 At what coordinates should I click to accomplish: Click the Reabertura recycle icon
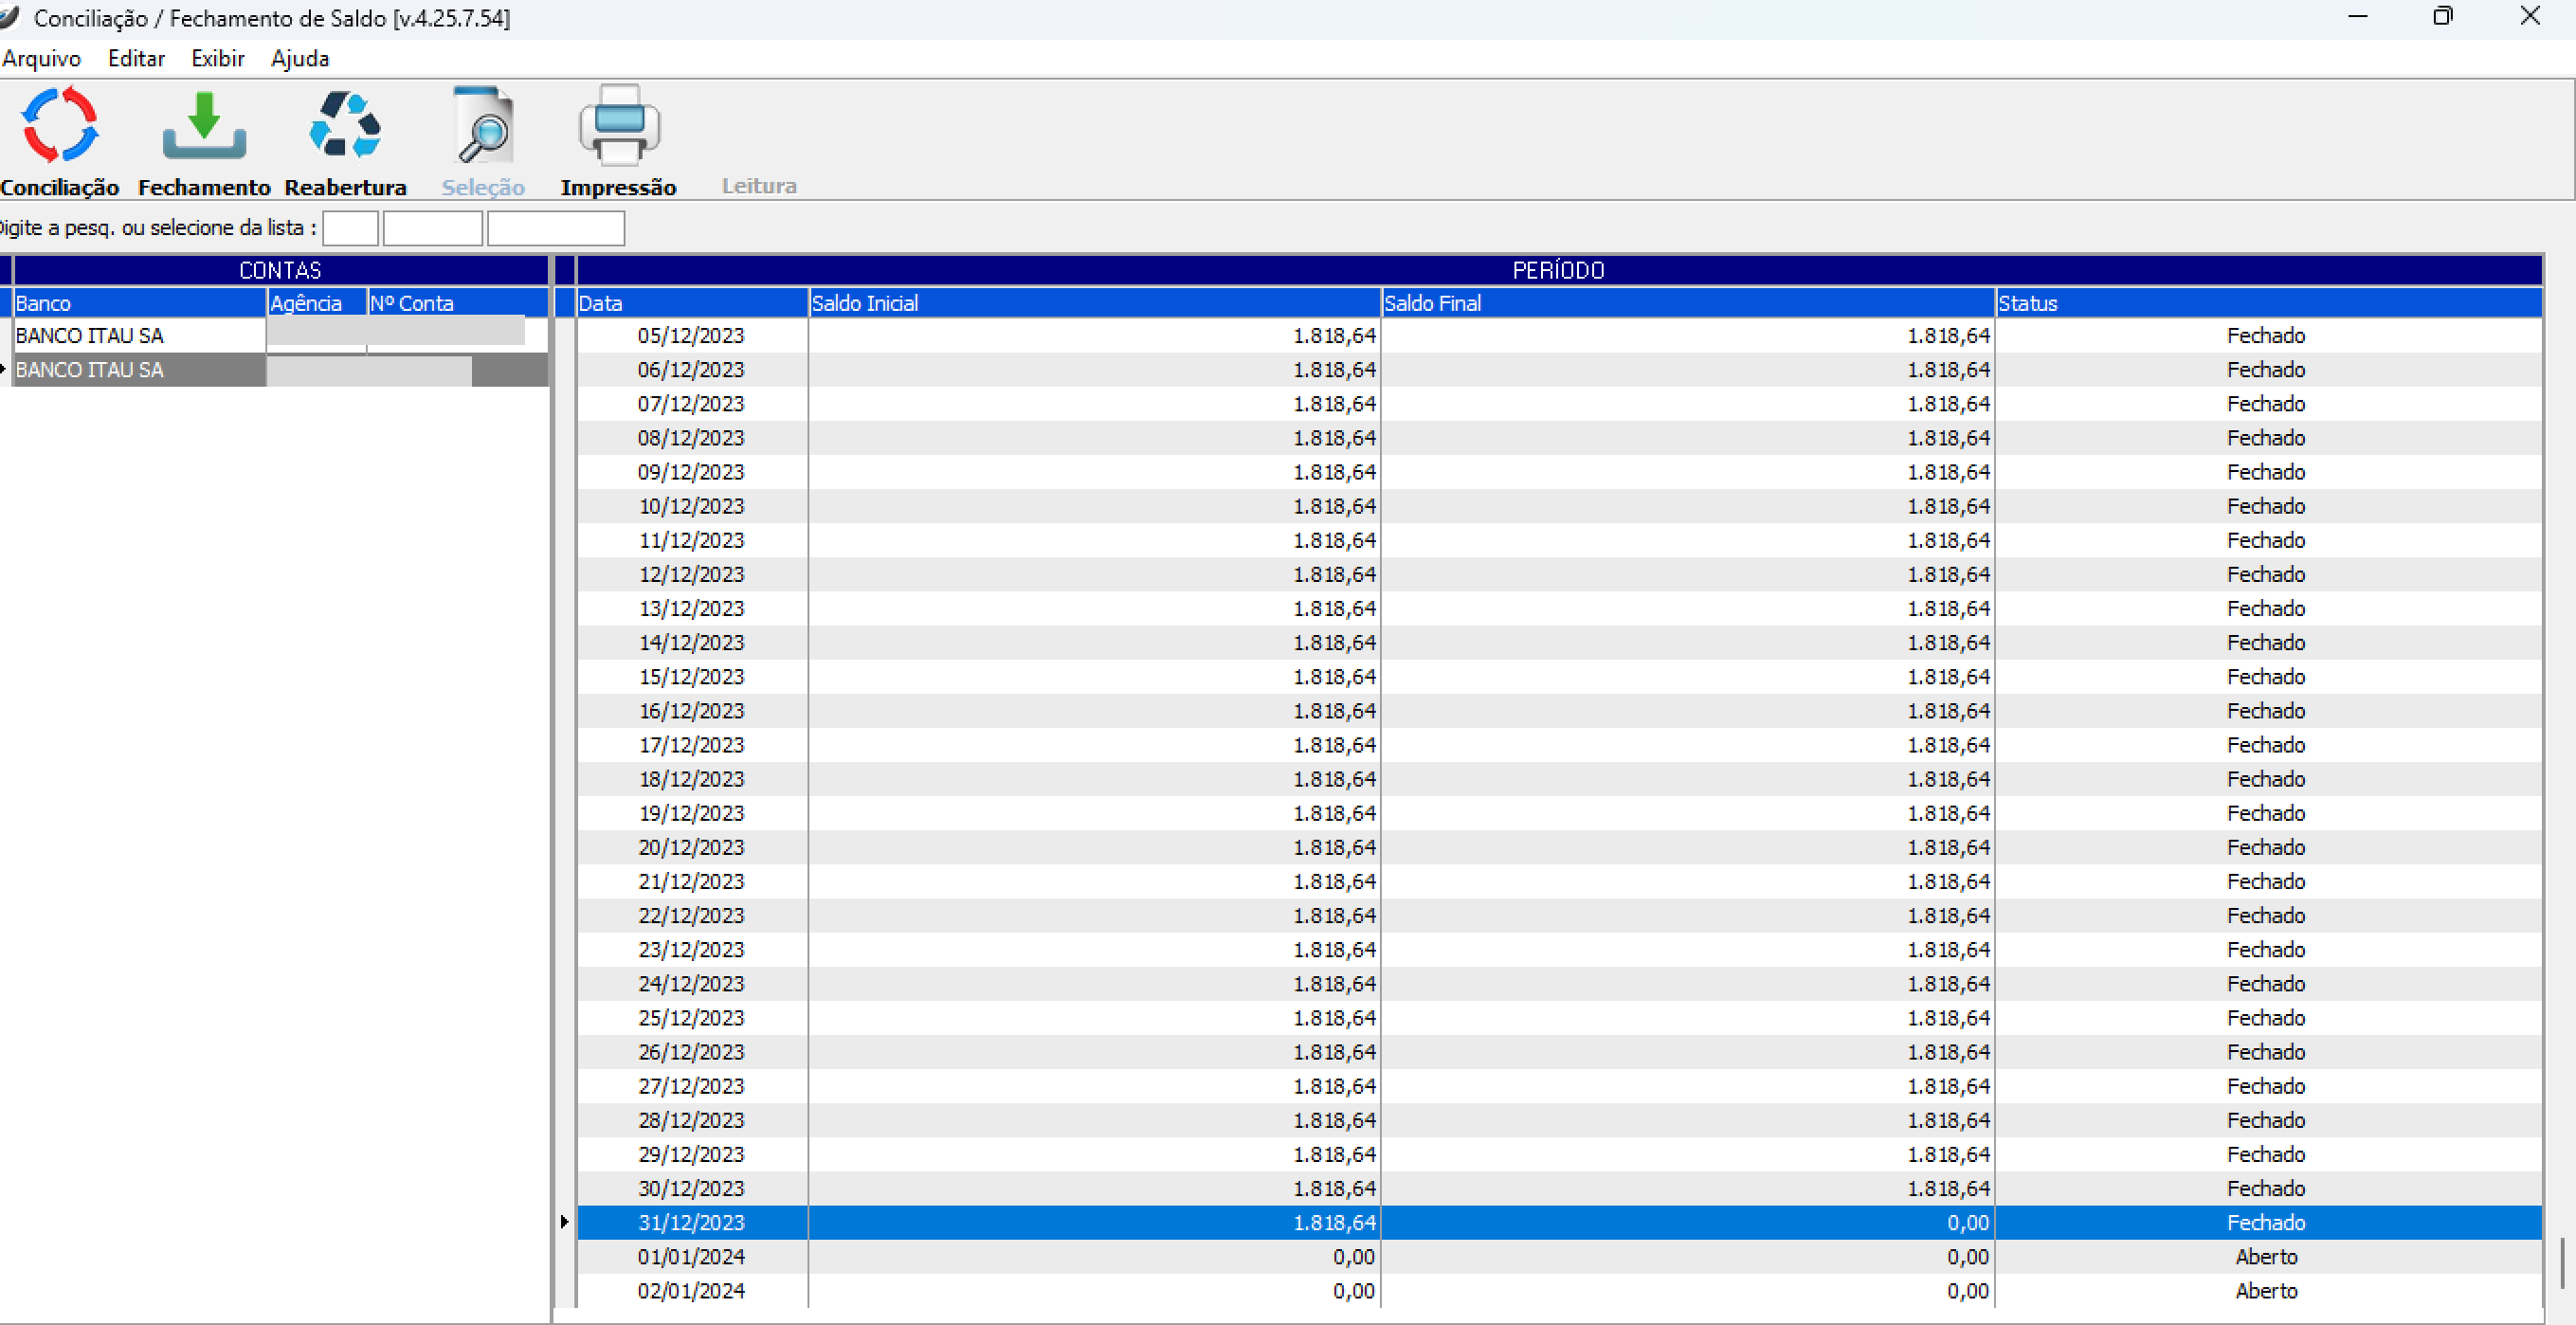pyautogui.click(x=345, y=126)
